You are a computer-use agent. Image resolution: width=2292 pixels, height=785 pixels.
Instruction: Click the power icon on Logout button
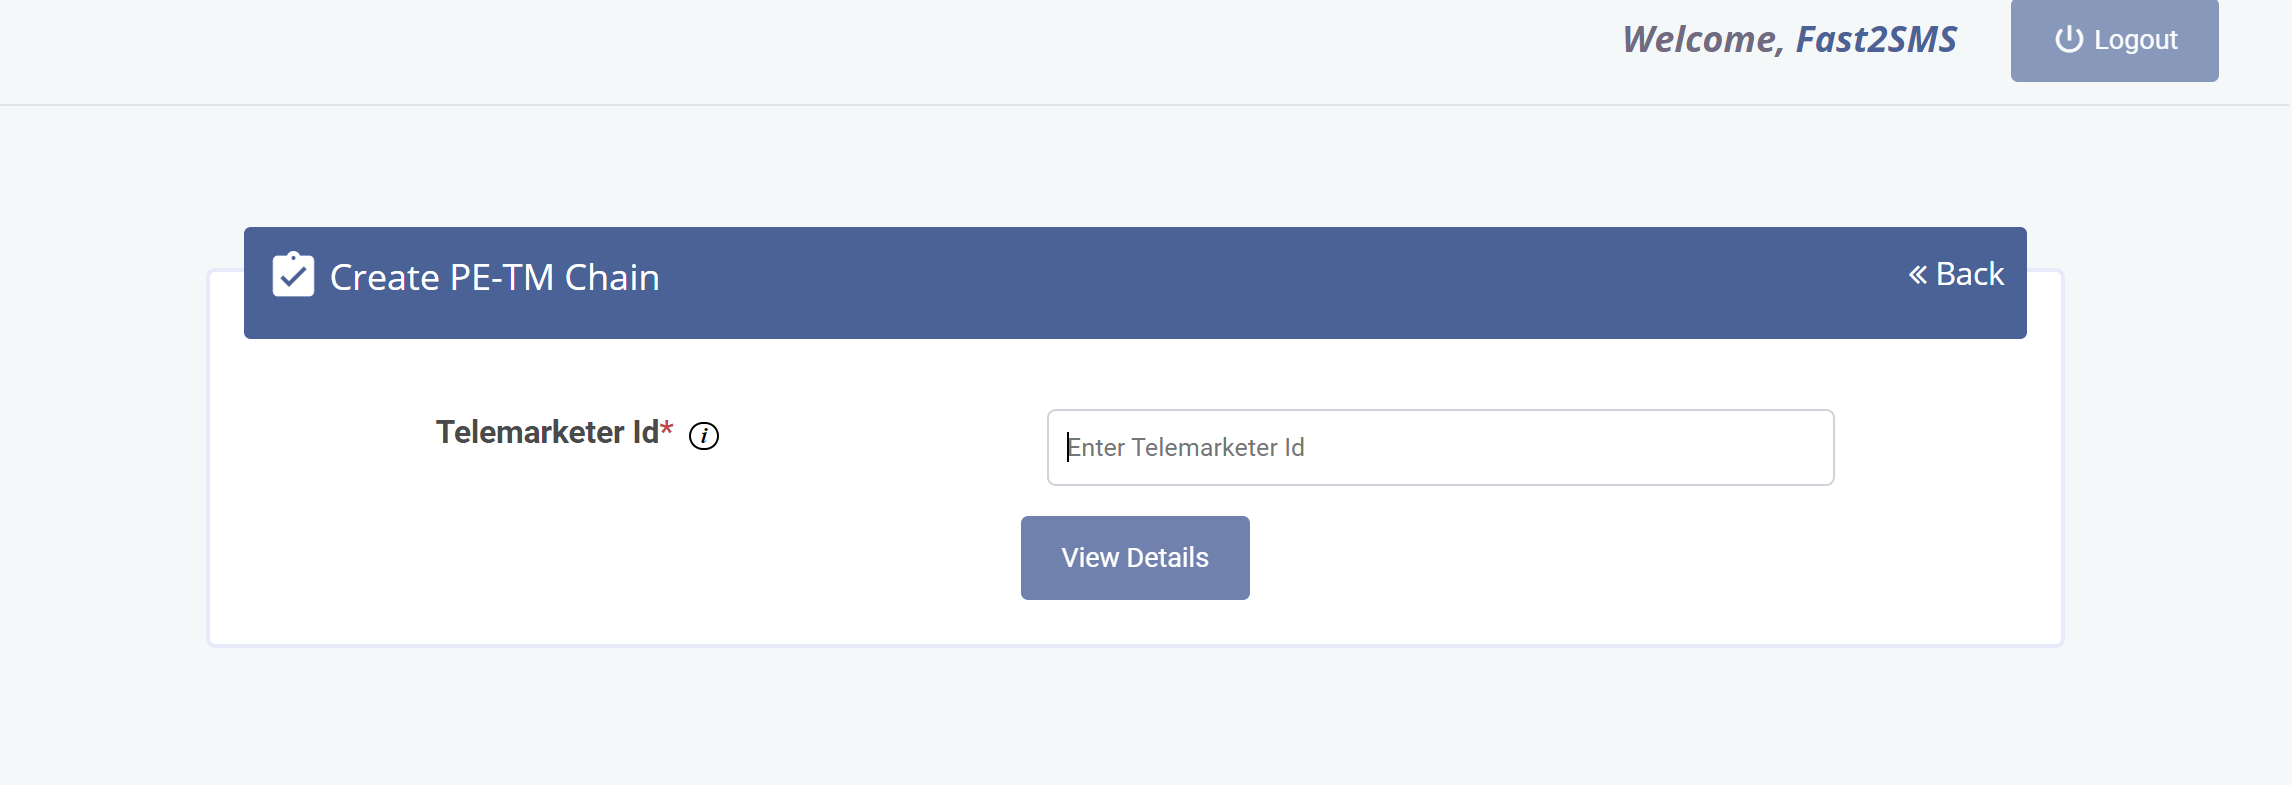click(2069, 39)
